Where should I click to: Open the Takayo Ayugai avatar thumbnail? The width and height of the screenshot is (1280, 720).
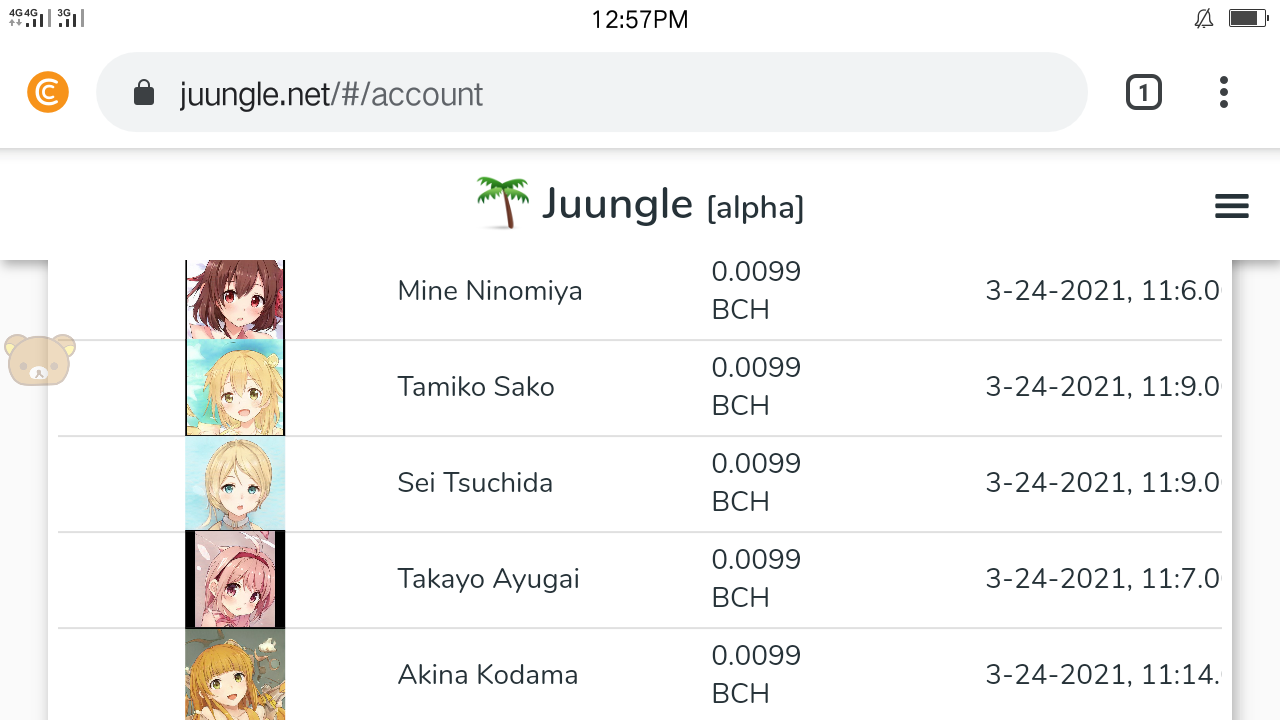[235, 579]
